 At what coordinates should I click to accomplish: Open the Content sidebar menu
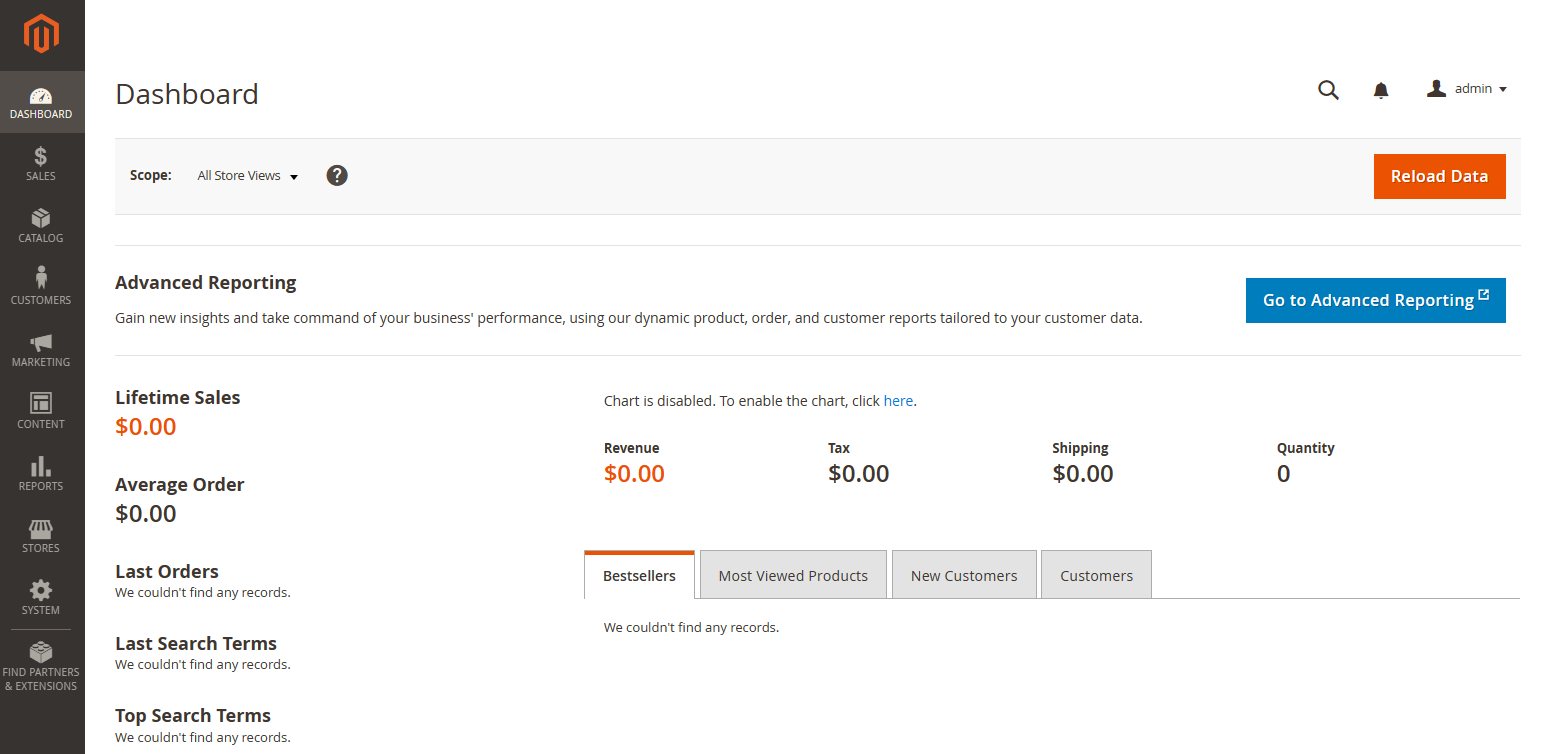(41, 411)
